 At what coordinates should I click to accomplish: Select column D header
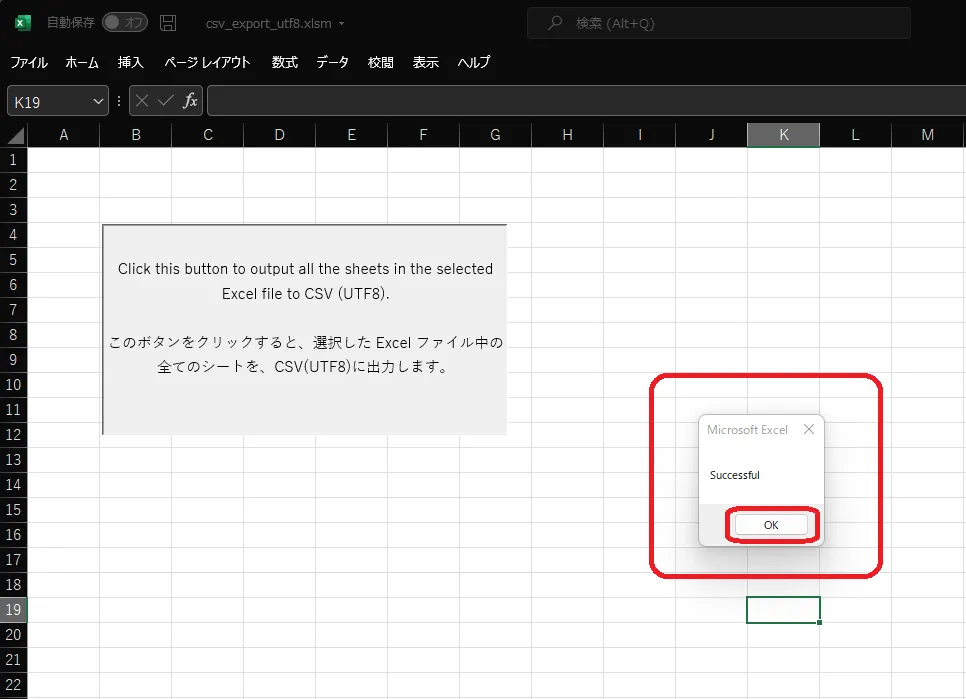279,135
